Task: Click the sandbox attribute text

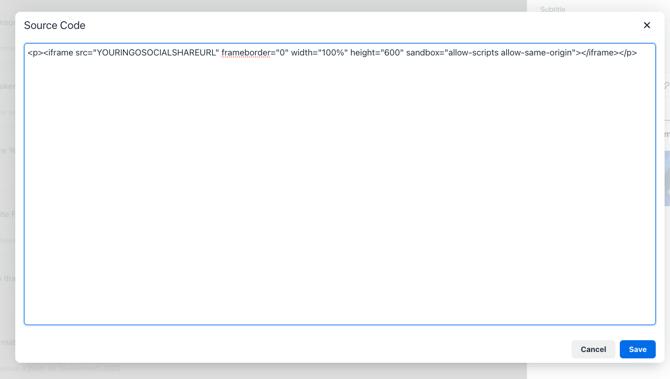Action: [x=490, y=53]
